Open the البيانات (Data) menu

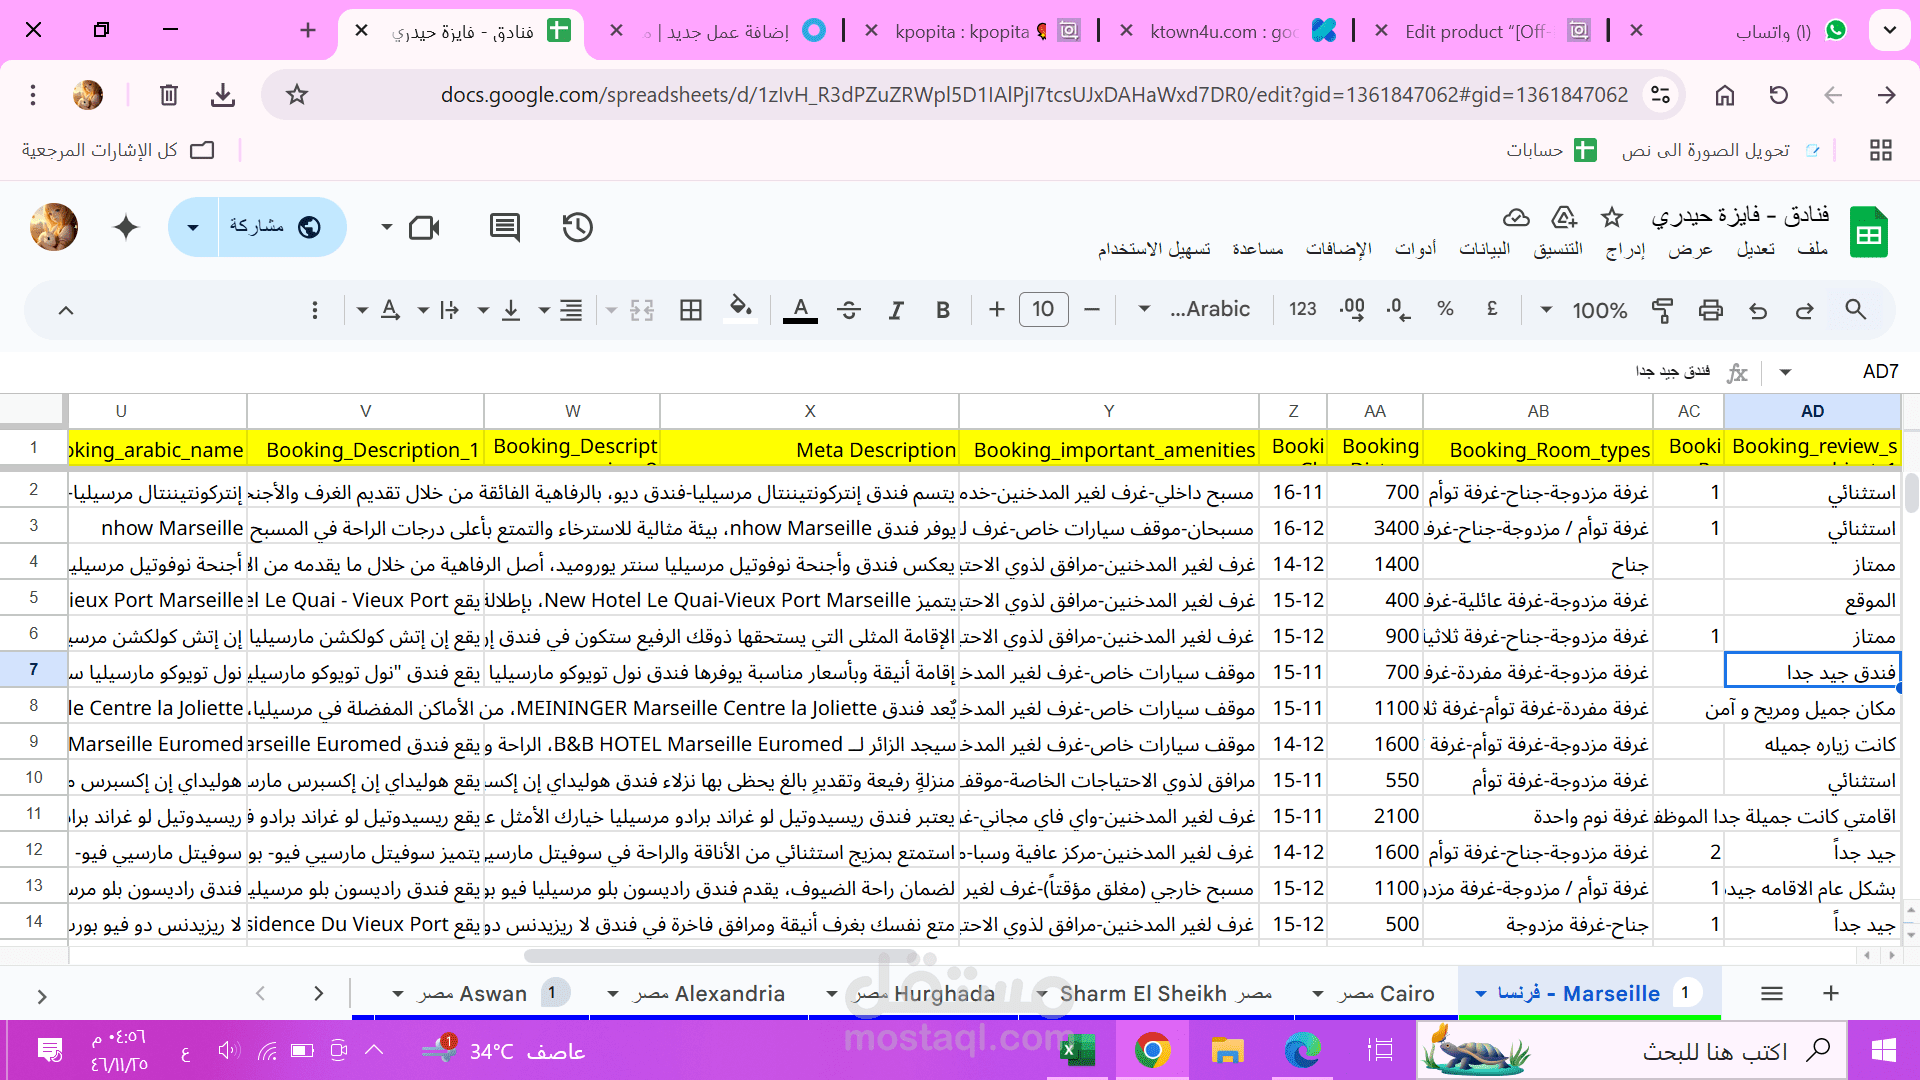pos(1485,248)
